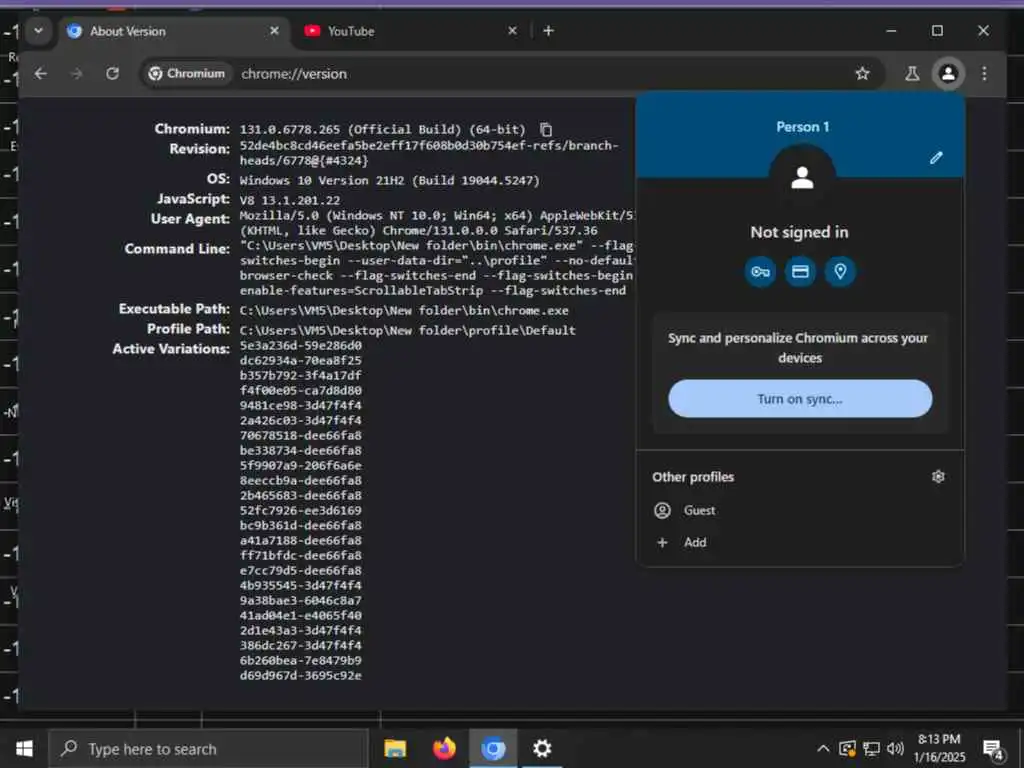Click variation d69d967d-3695c92e
Image resolution: width=1024 pixels, height=768 pixels.
(300, 675)
